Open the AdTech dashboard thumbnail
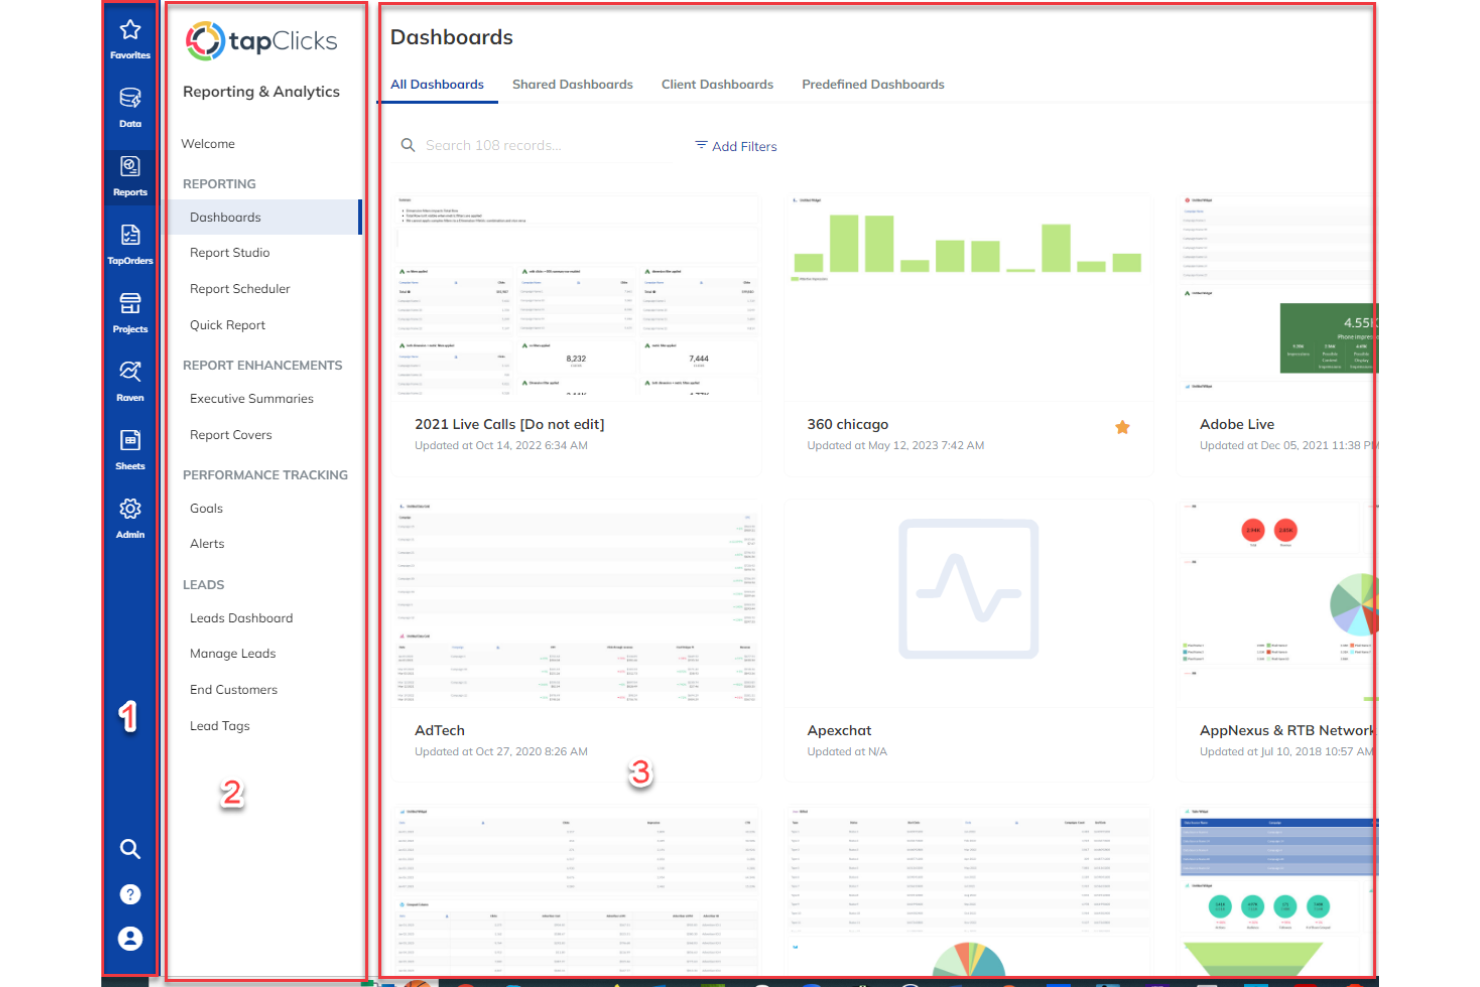This screenshot has width=1480, height=987. point(577,603)
